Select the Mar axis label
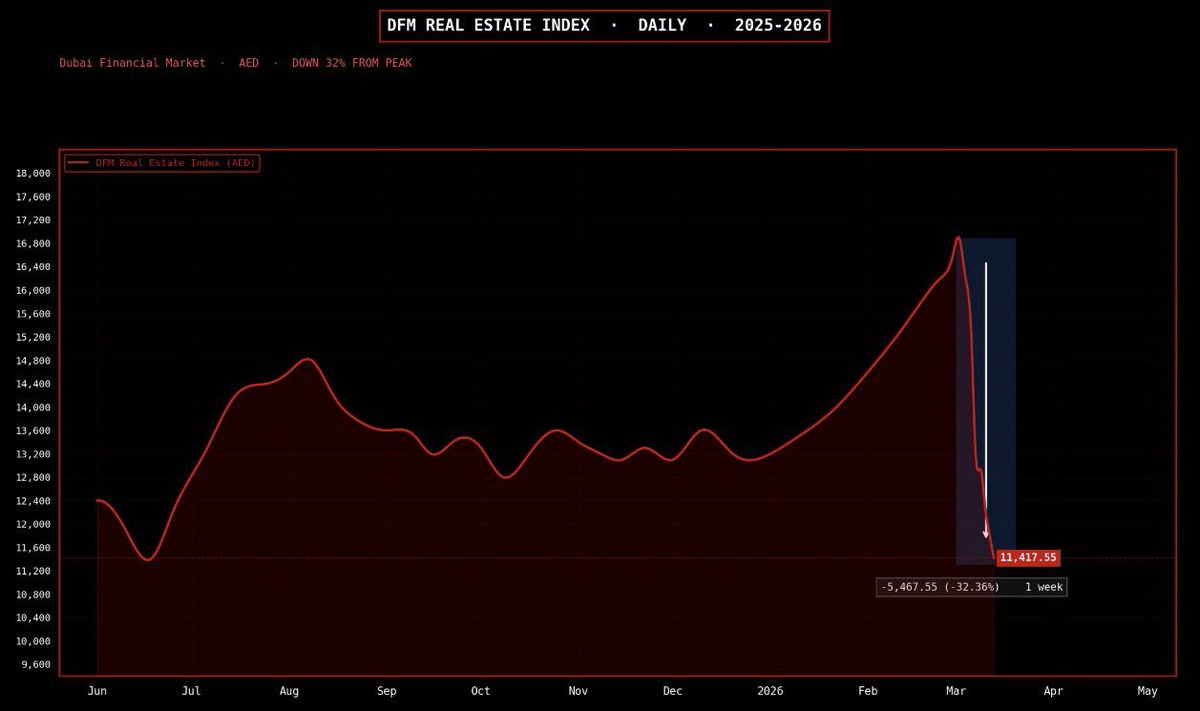The width and height of the screenshot is (1200, 711). point(955,691)
